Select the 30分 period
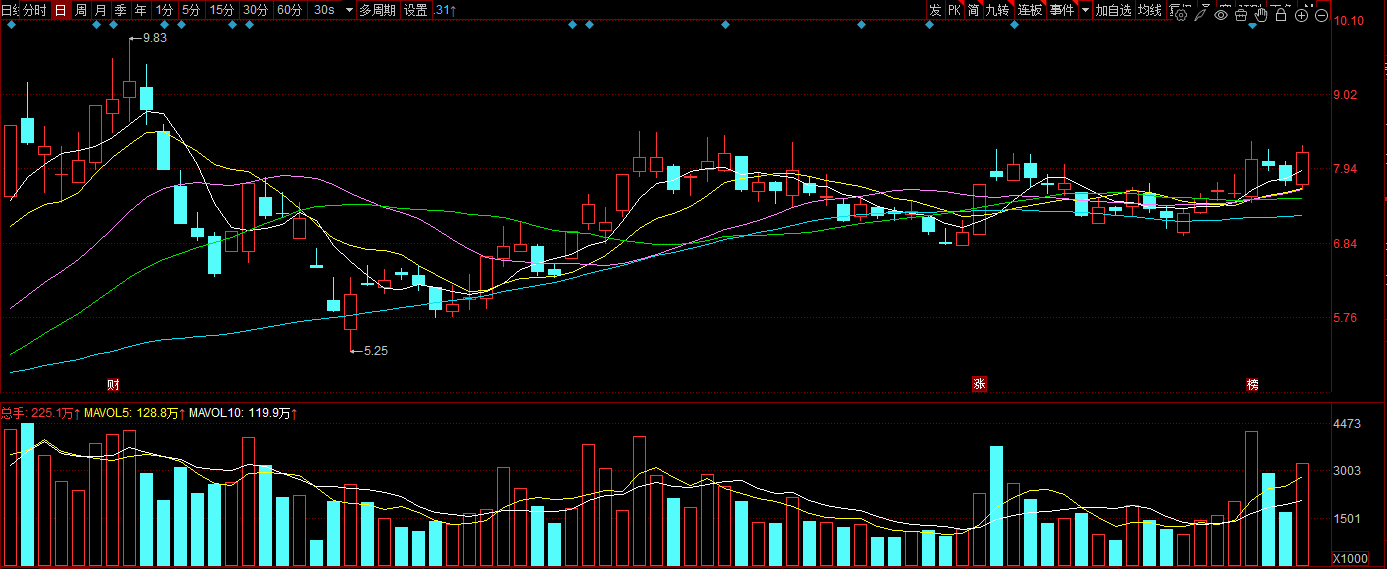Viewport: 1387px width, 569px height. (256, 10)
